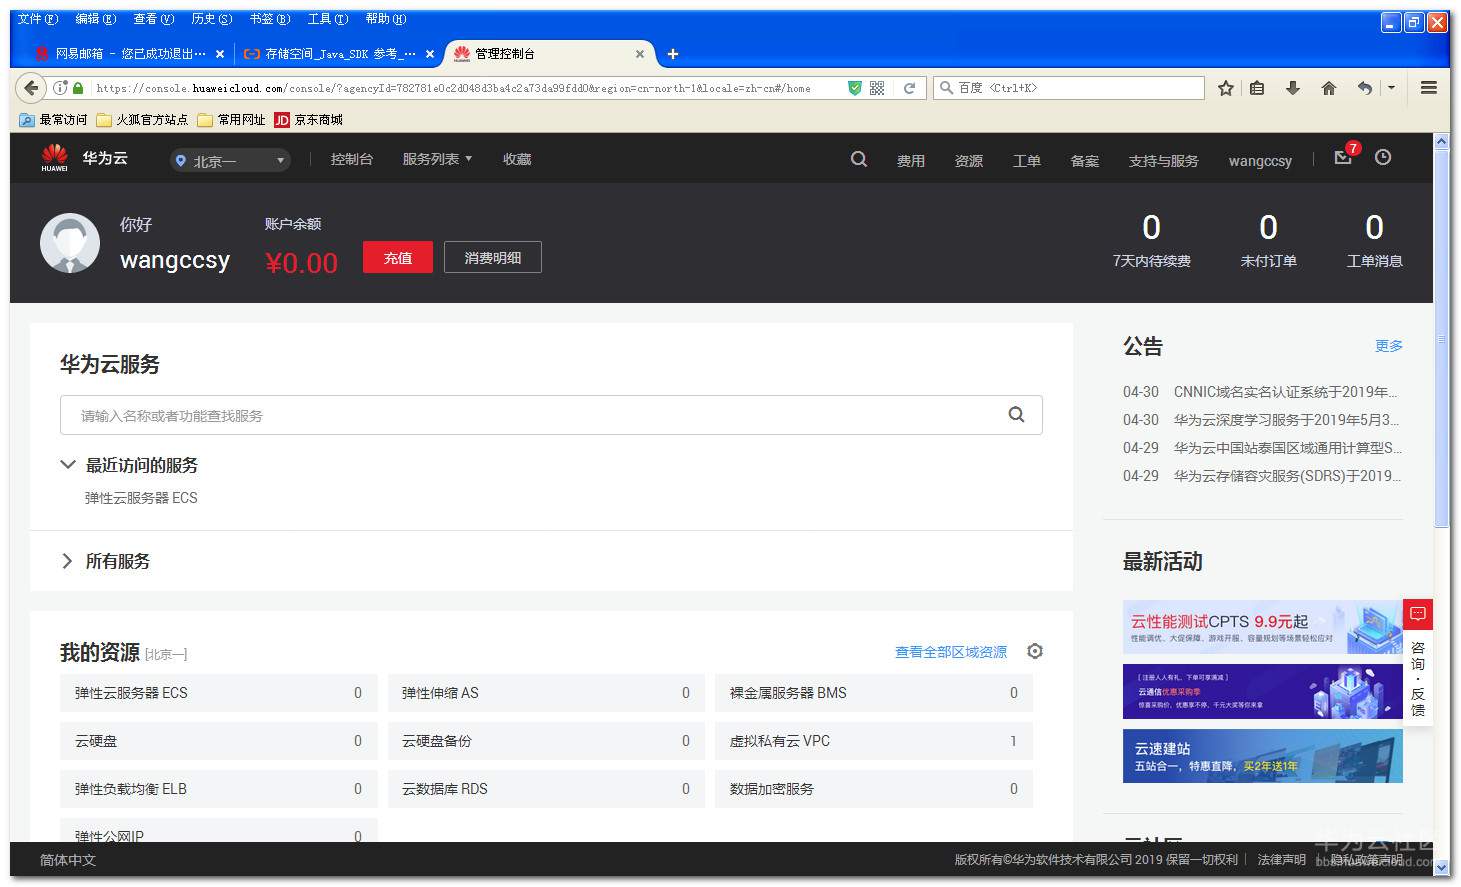Open the 支持与服务 header menu

1163,161
